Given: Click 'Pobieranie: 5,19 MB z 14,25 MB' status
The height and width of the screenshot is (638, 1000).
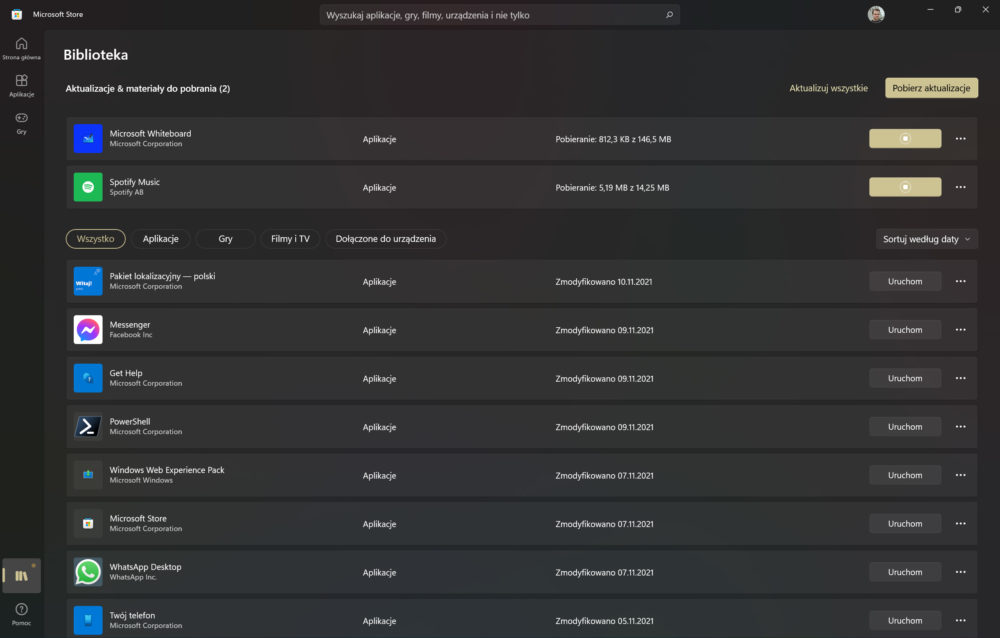Looking at the screenshot, I should (612, 188).
